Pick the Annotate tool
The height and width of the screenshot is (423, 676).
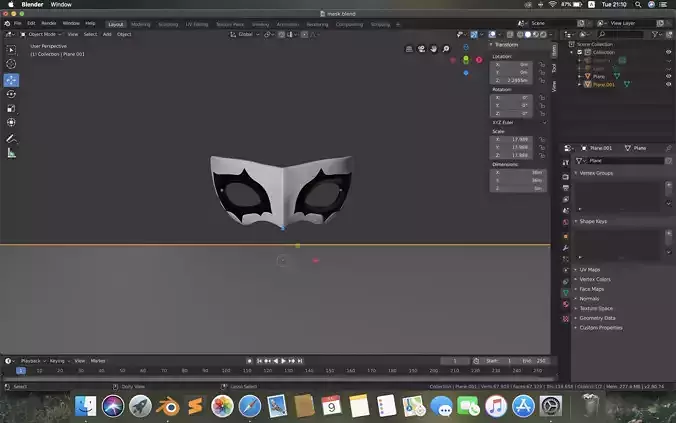point(11,139)
